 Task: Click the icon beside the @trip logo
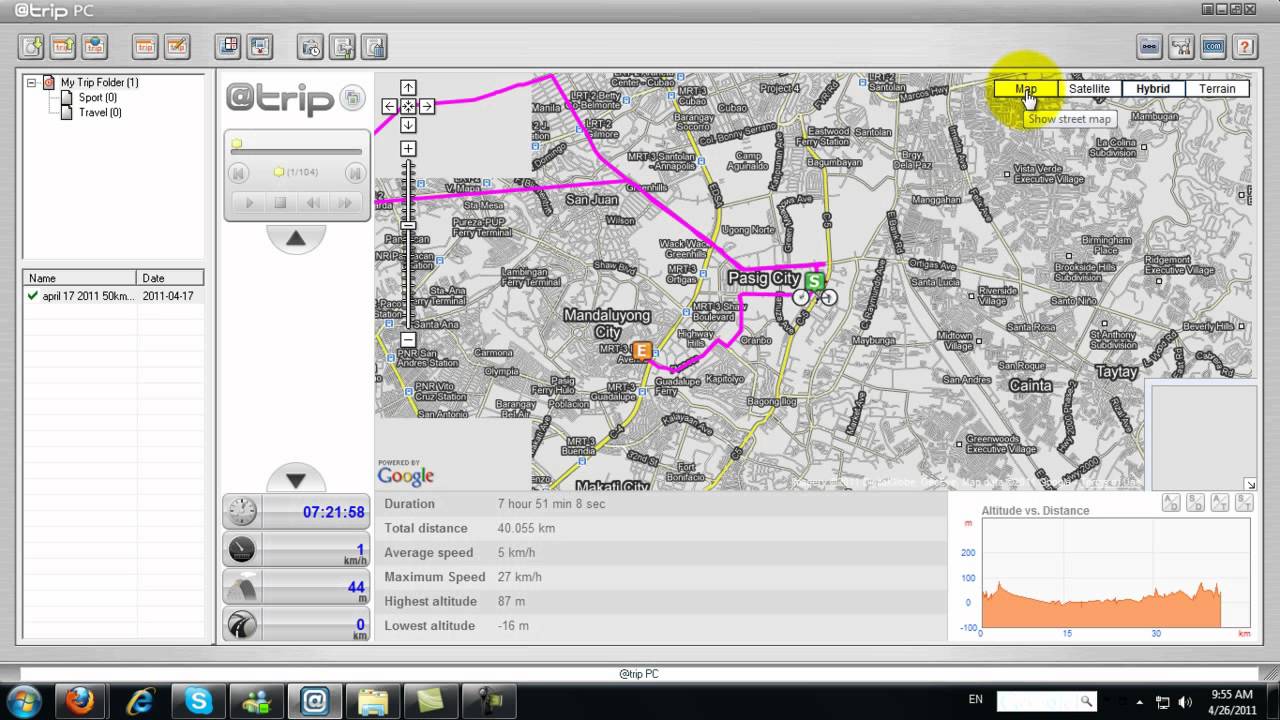(352, 98)
